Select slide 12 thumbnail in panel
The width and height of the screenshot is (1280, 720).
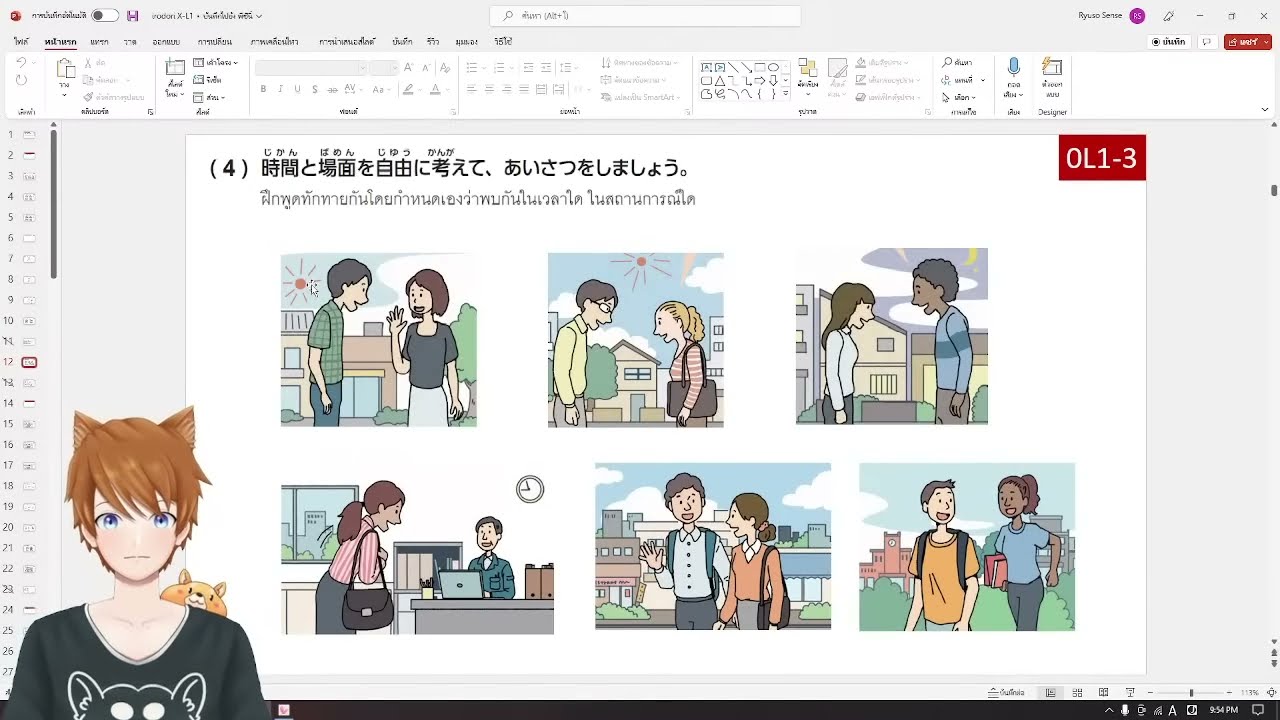[29, 362]
